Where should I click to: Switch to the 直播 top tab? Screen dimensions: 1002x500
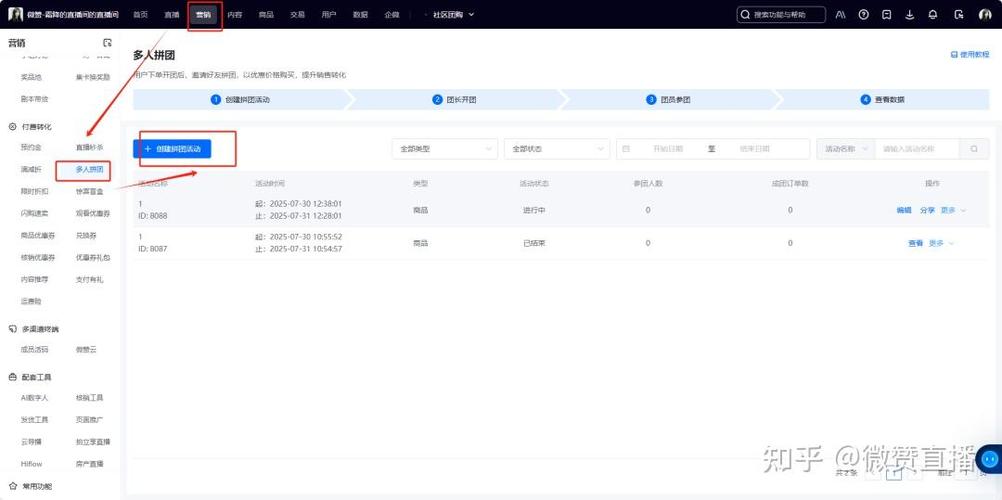[172, 15]
